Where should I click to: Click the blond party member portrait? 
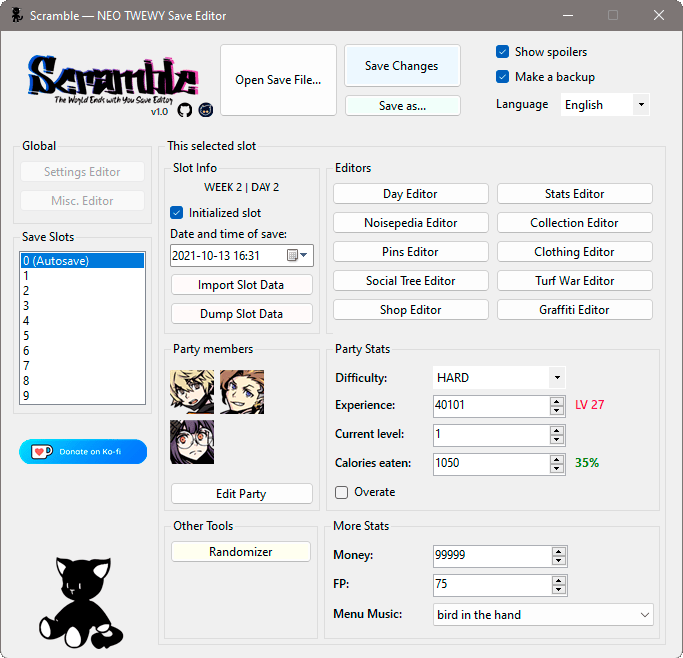coord(192,391)
